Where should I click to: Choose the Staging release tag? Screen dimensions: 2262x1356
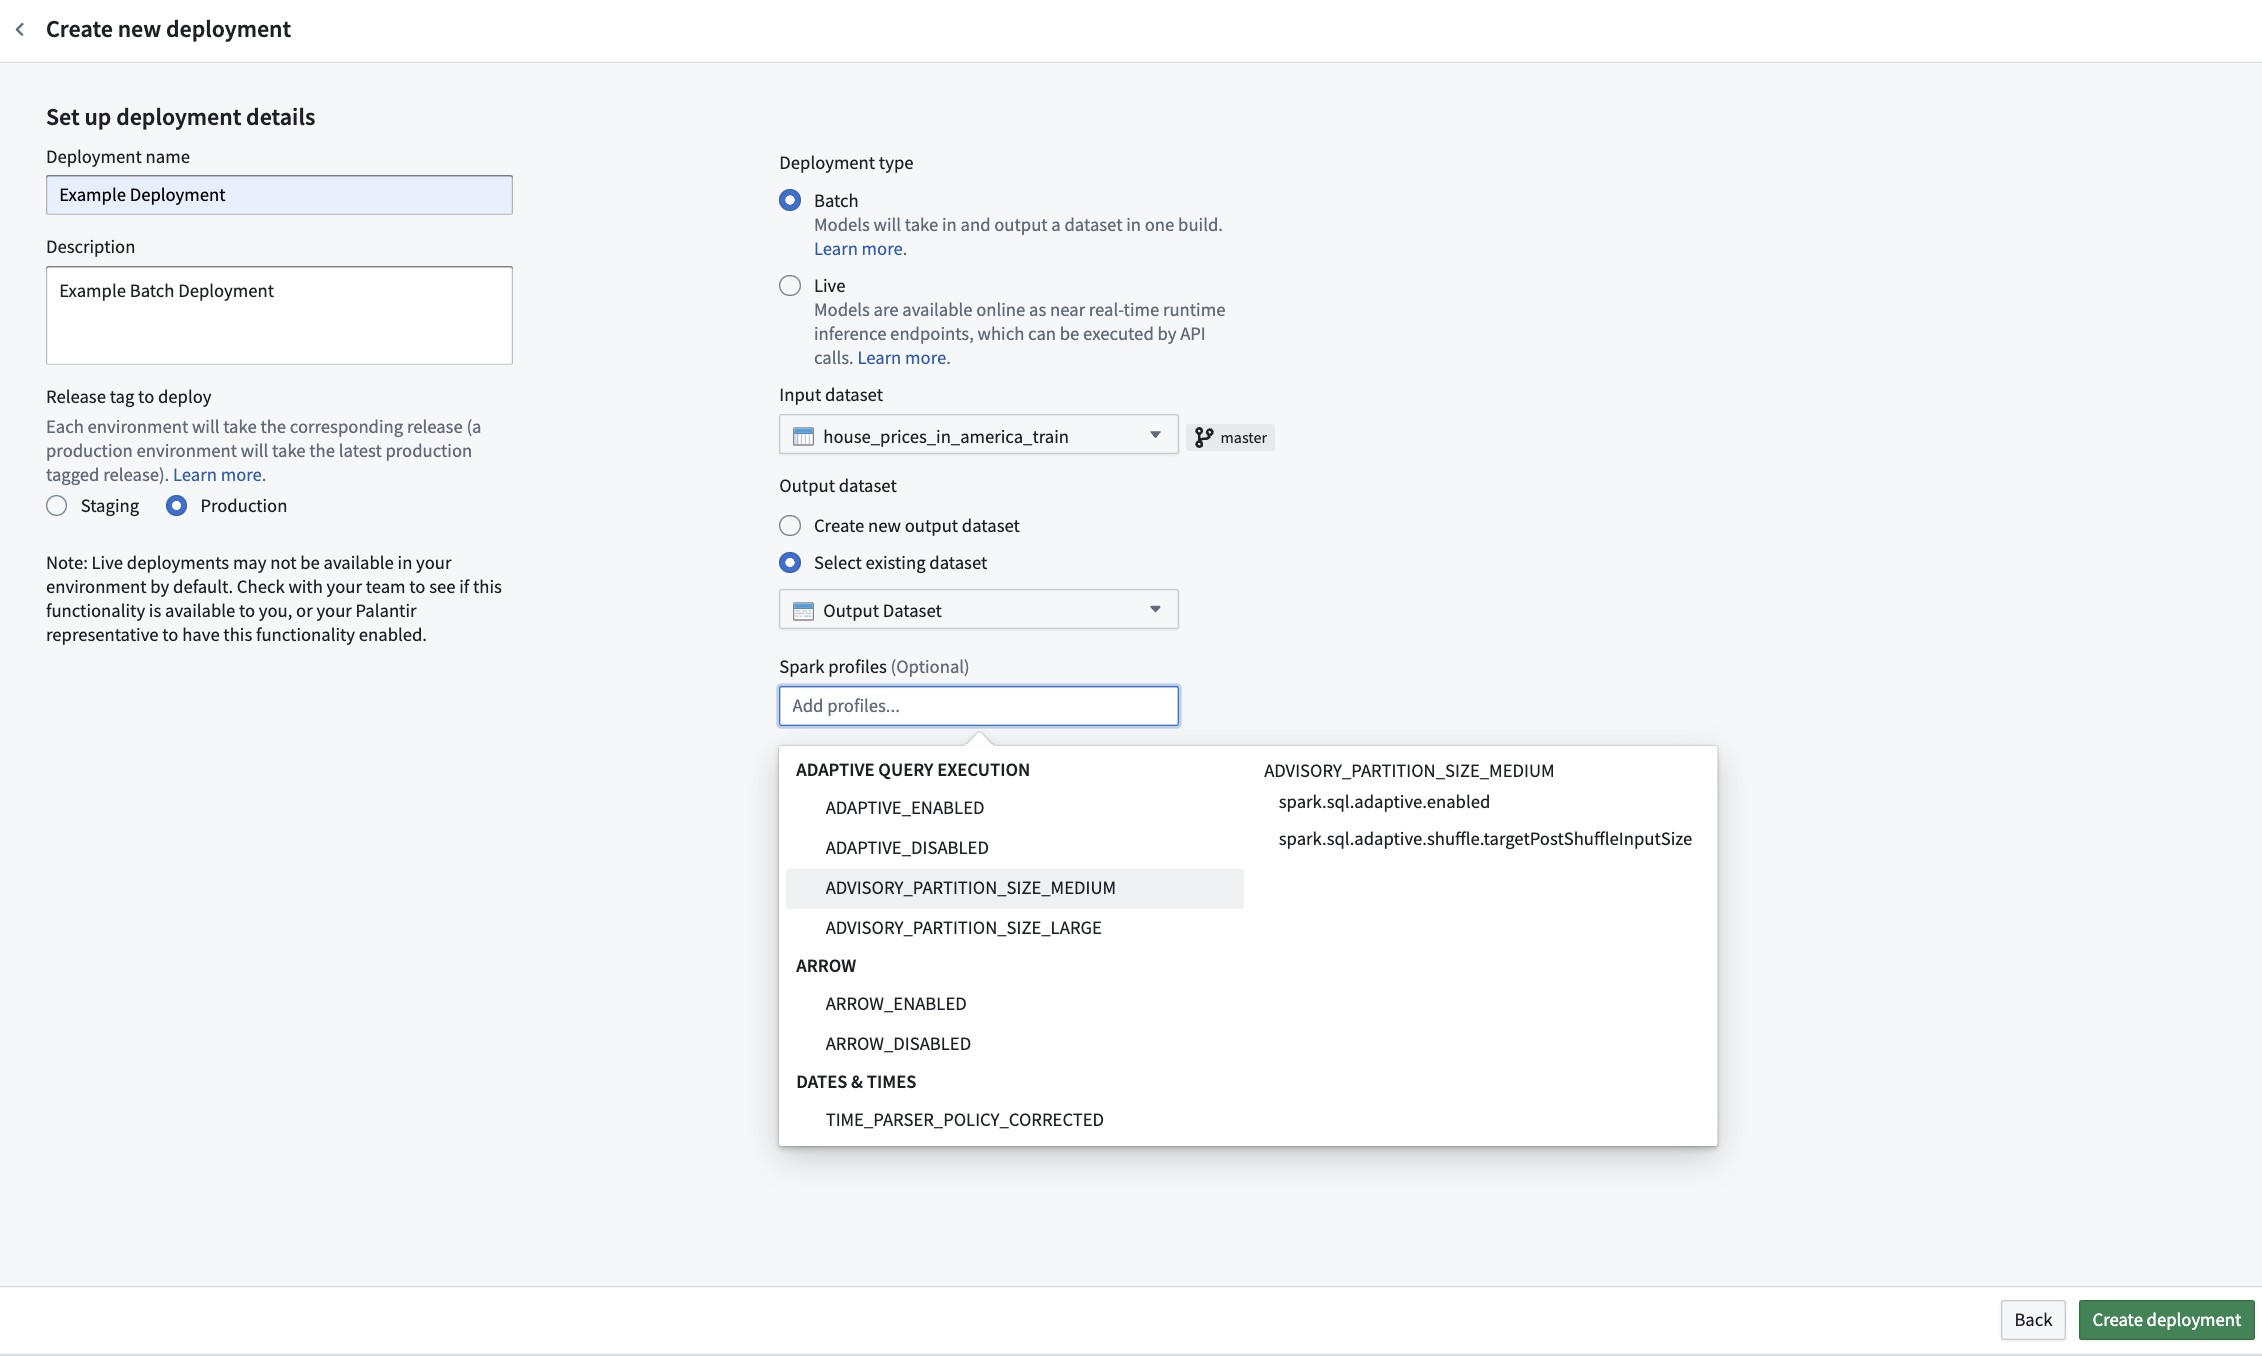pos(57,505)
